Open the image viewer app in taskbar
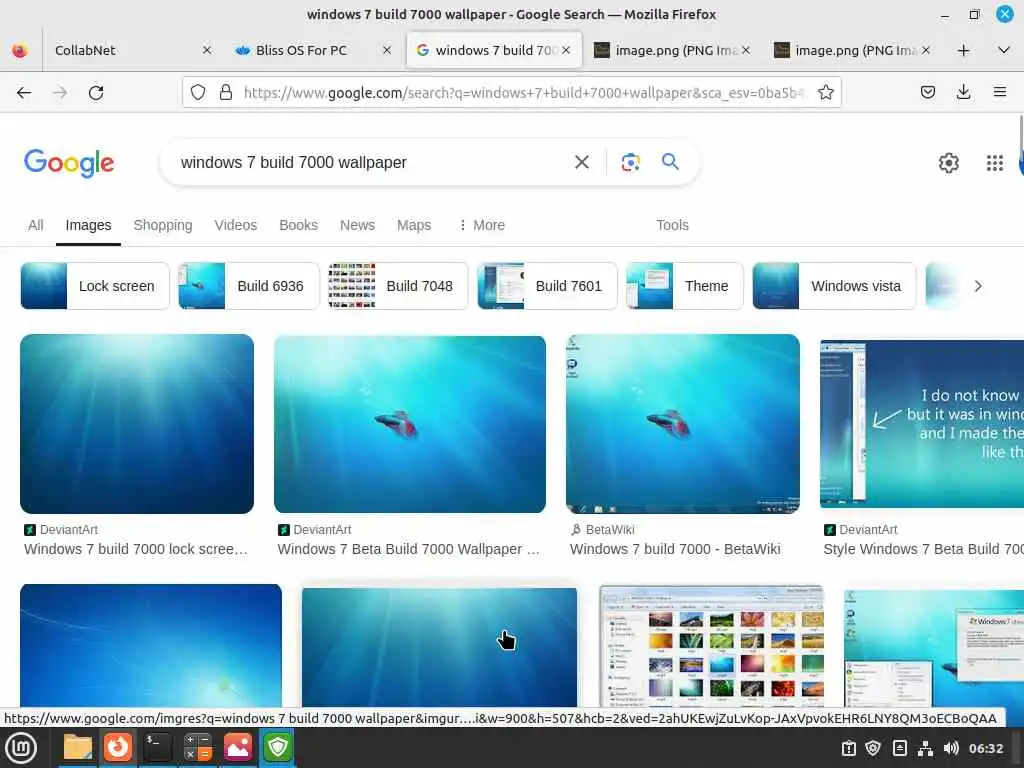Image resolution: width=1024 pixels, height=768 pixels. (238, 748)
